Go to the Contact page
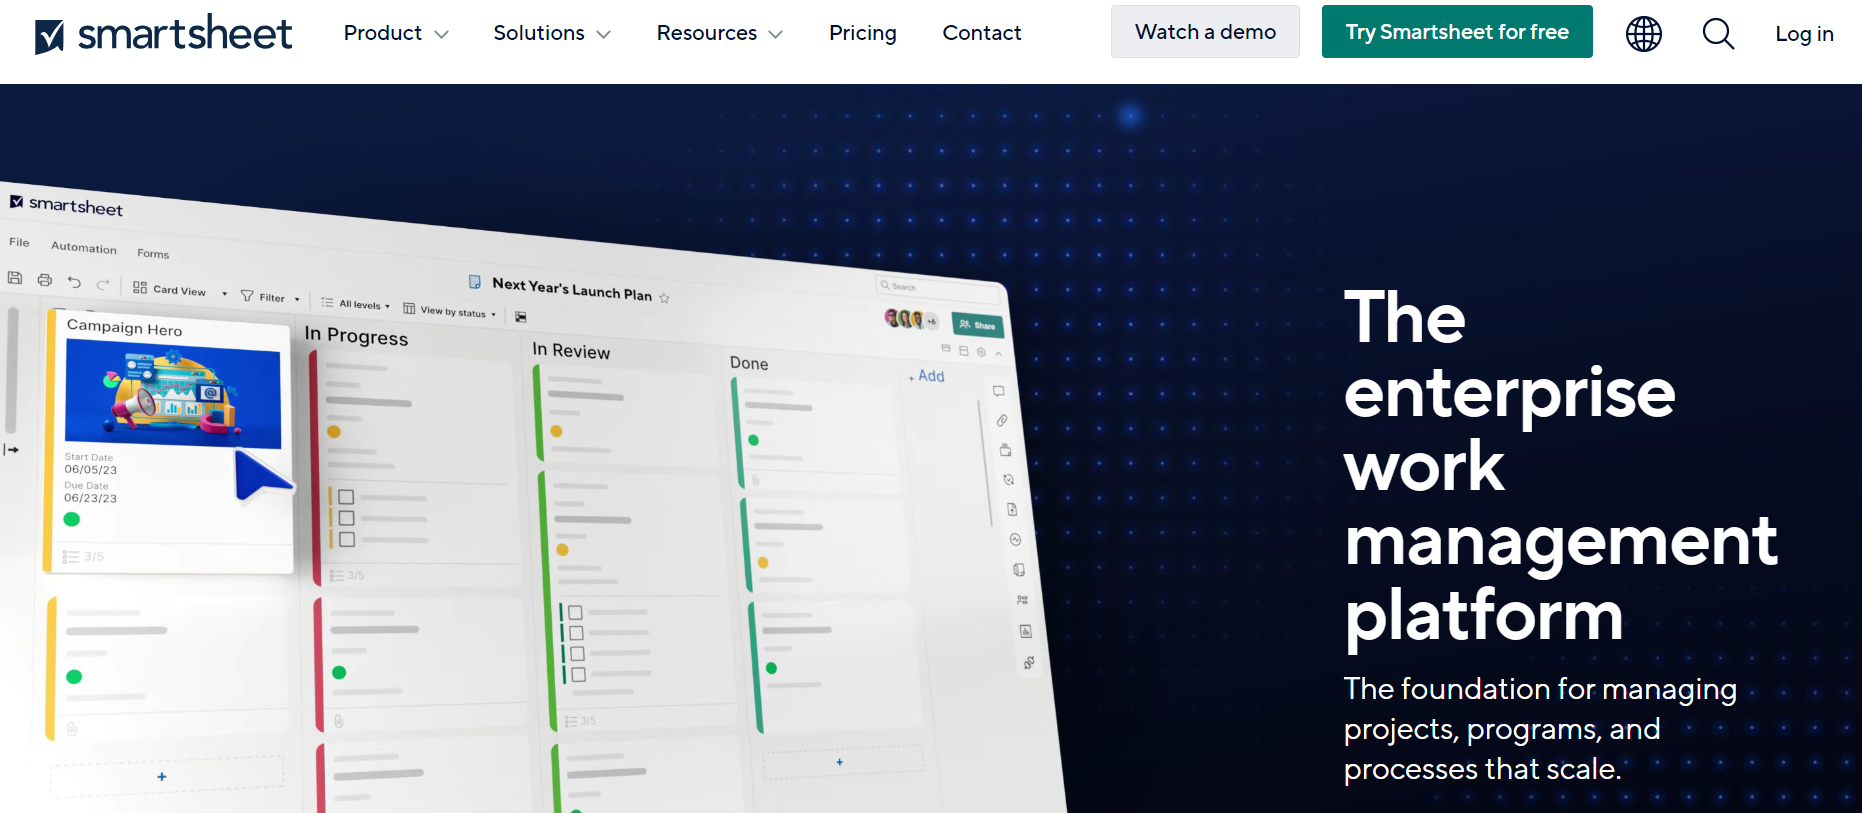This screenshot has height=813, width=1862. click(982, 33)
